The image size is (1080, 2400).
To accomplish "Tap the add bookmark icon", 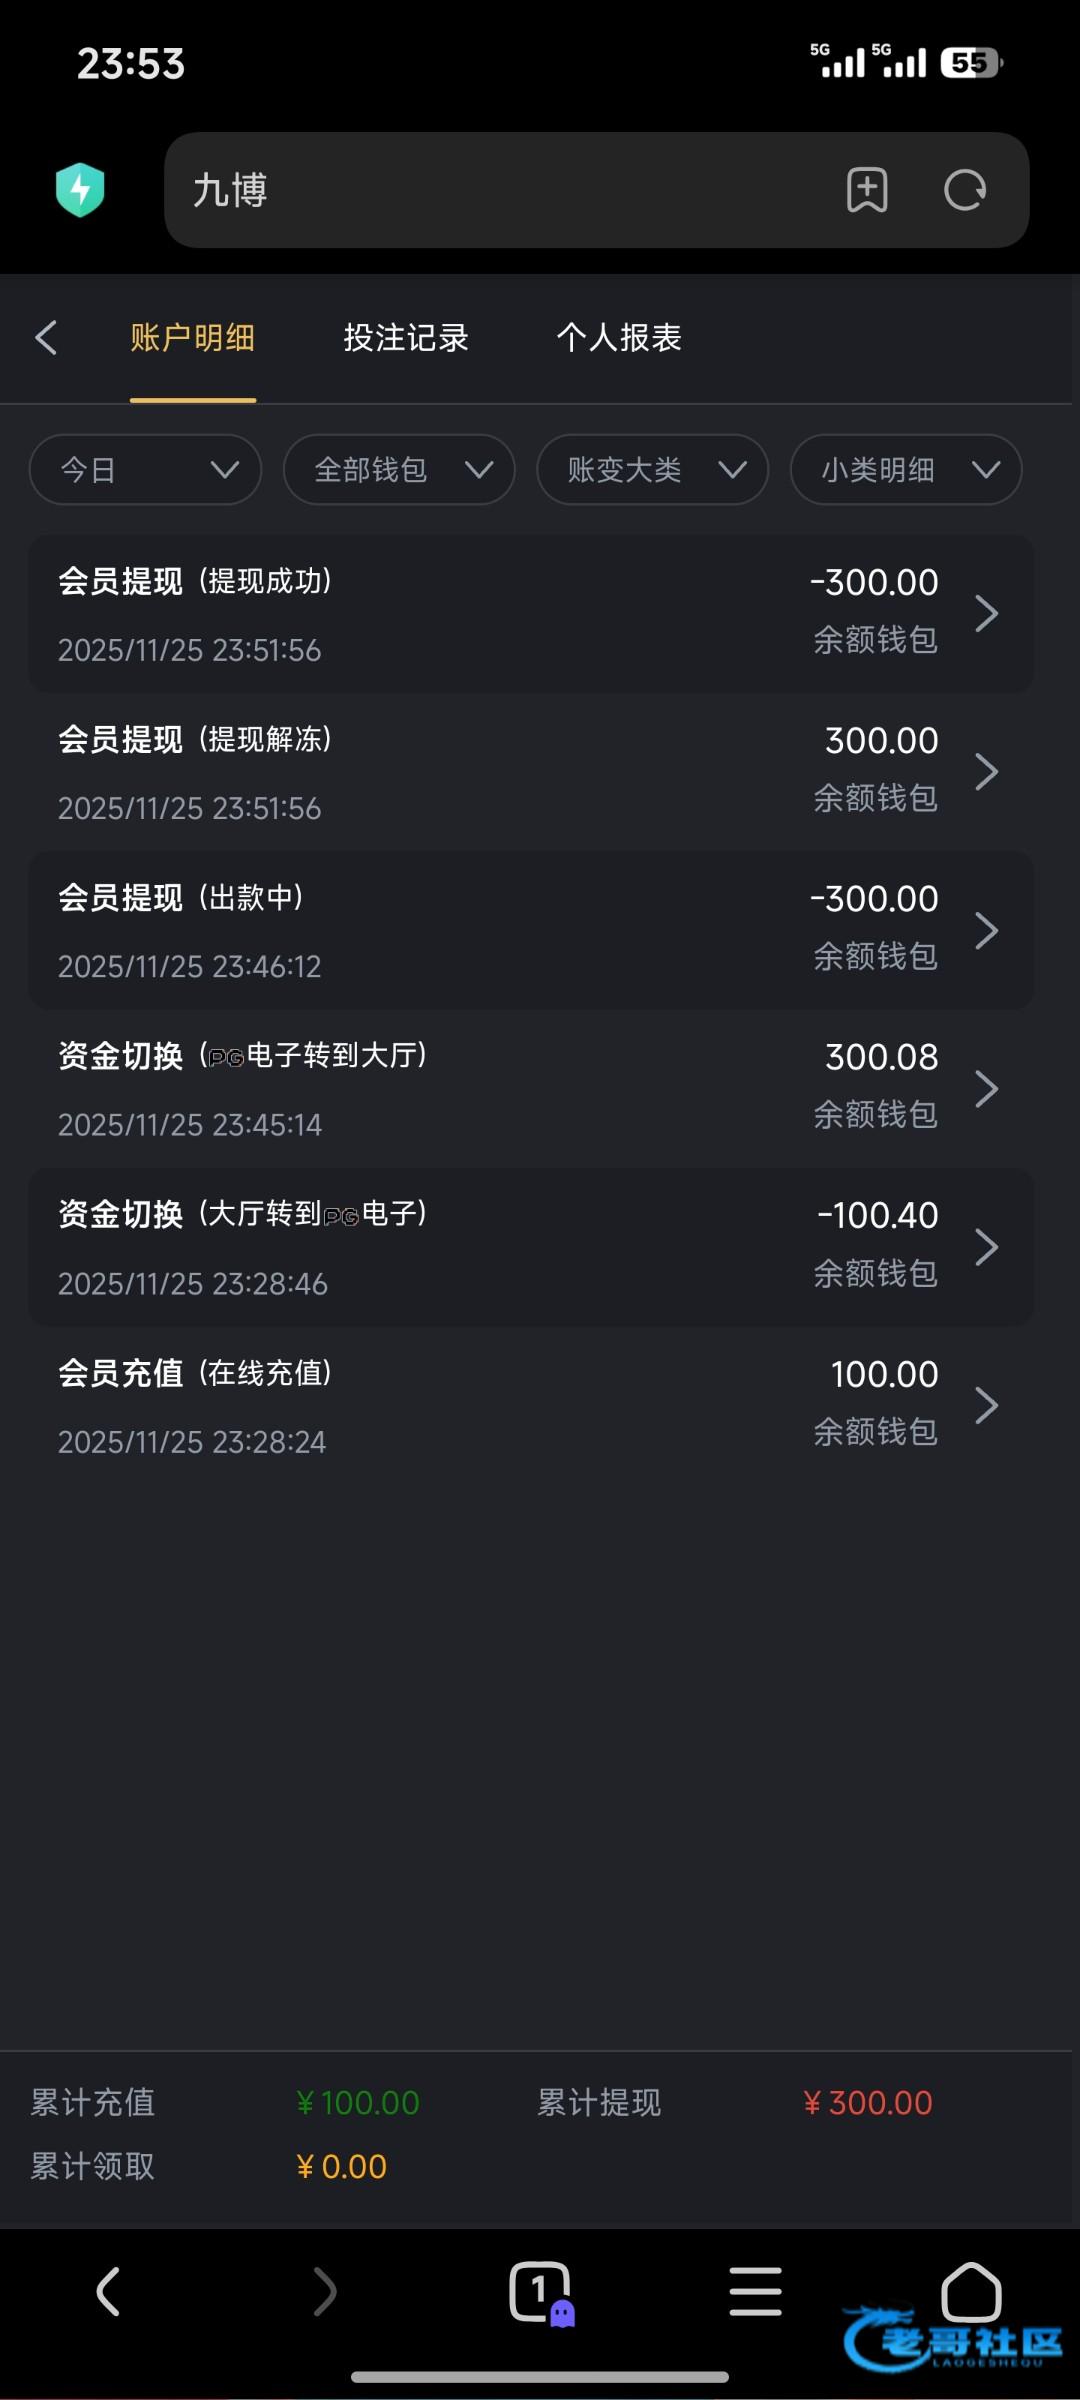I will click(867, 190).
